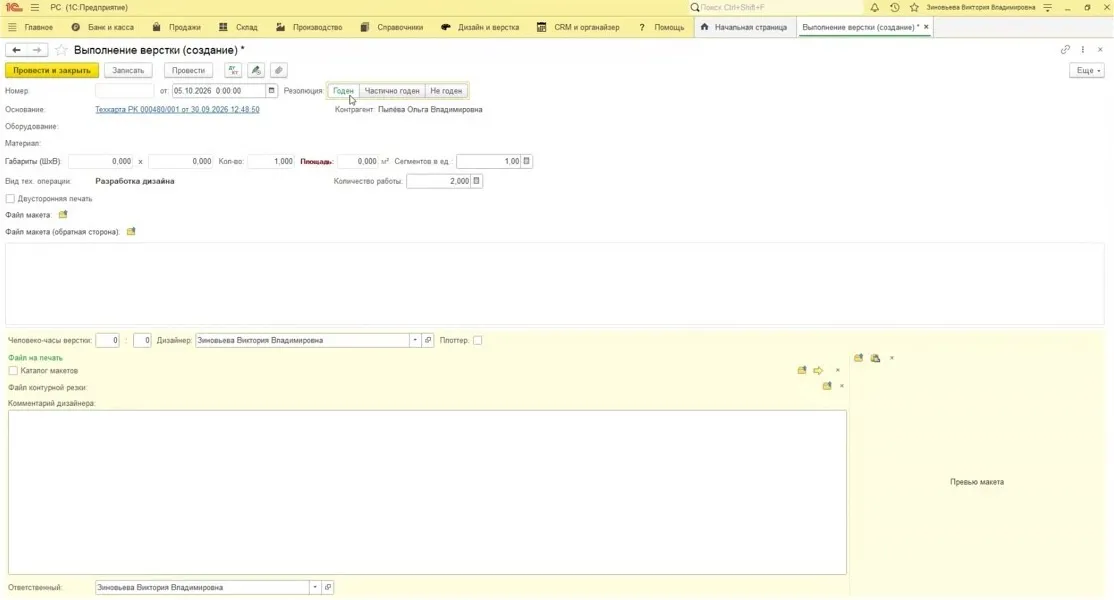Choose file for Файл макета (обратная сторона)
This screenshot has height=600, width=1114.
131,231
